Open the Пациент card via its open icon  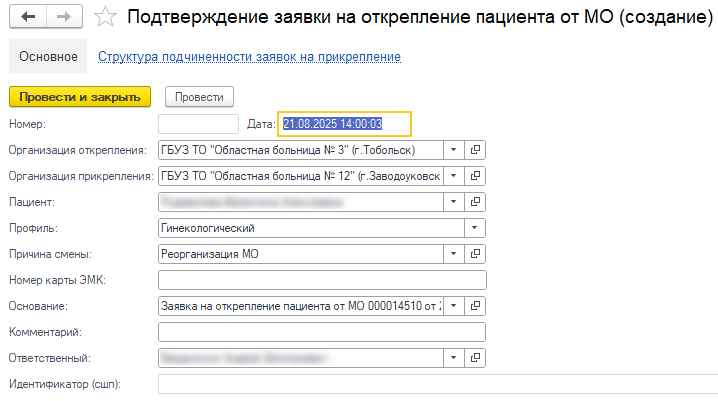pos(476,202)
